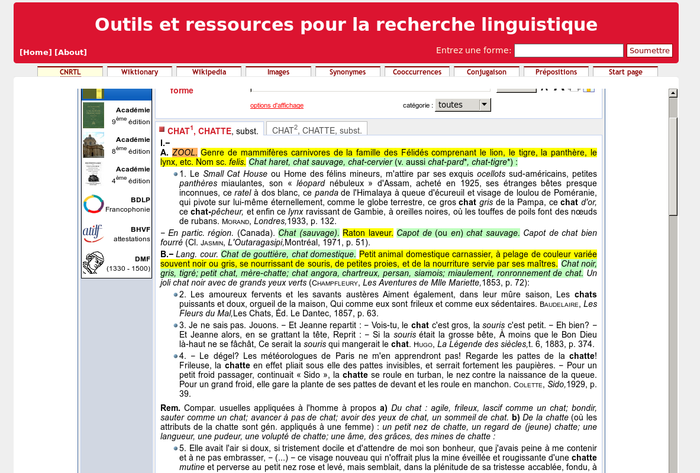700x473 pixels.
Task: Switch to the Wikipedia tab
Action: tap(209, 72)
